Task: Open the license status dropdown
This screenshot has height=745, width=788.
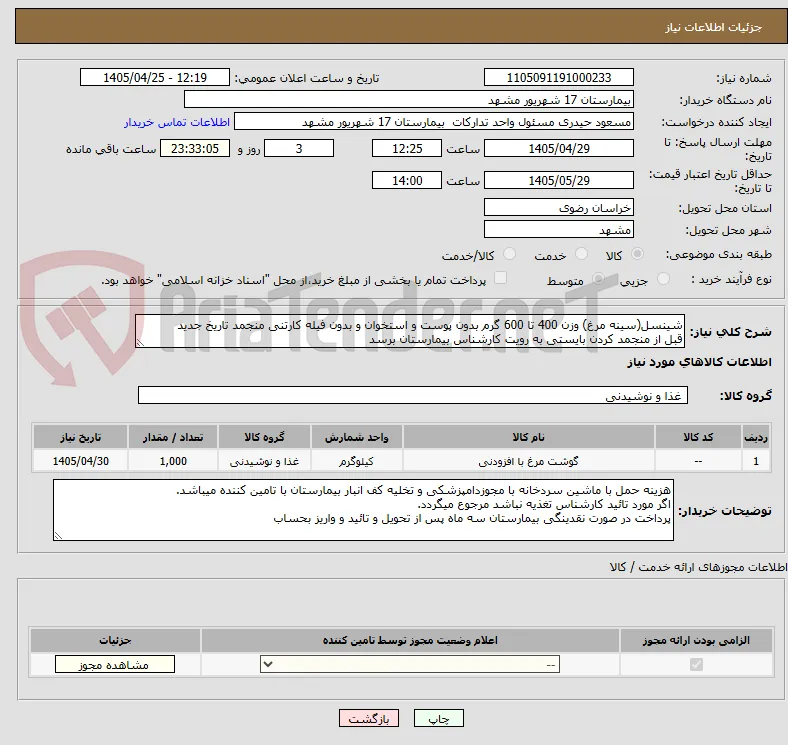Action: tap(410, 665)
